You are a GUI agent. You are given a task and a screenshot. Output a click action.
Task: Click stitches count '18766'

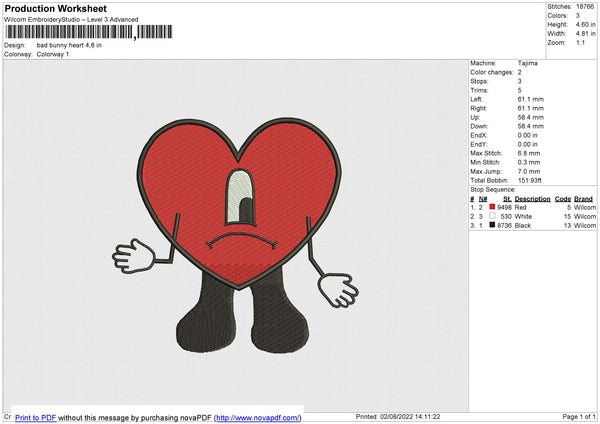tap(585, 7)
